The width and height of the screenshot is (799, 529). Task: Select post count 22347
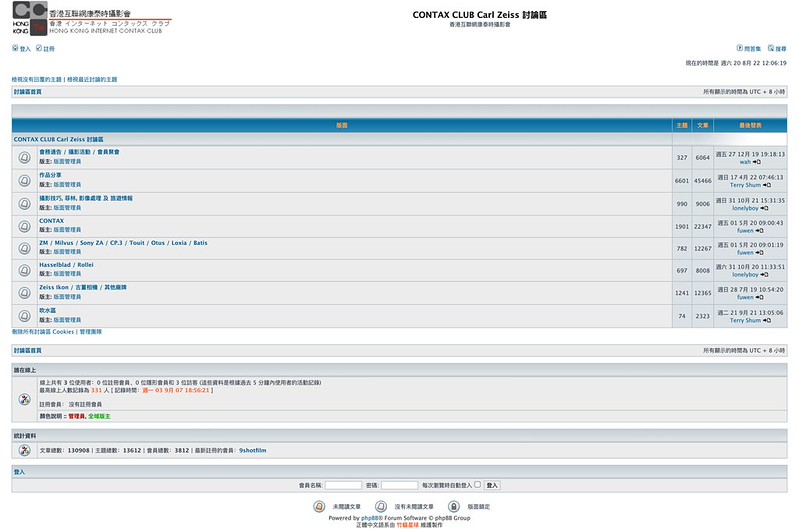703,226
